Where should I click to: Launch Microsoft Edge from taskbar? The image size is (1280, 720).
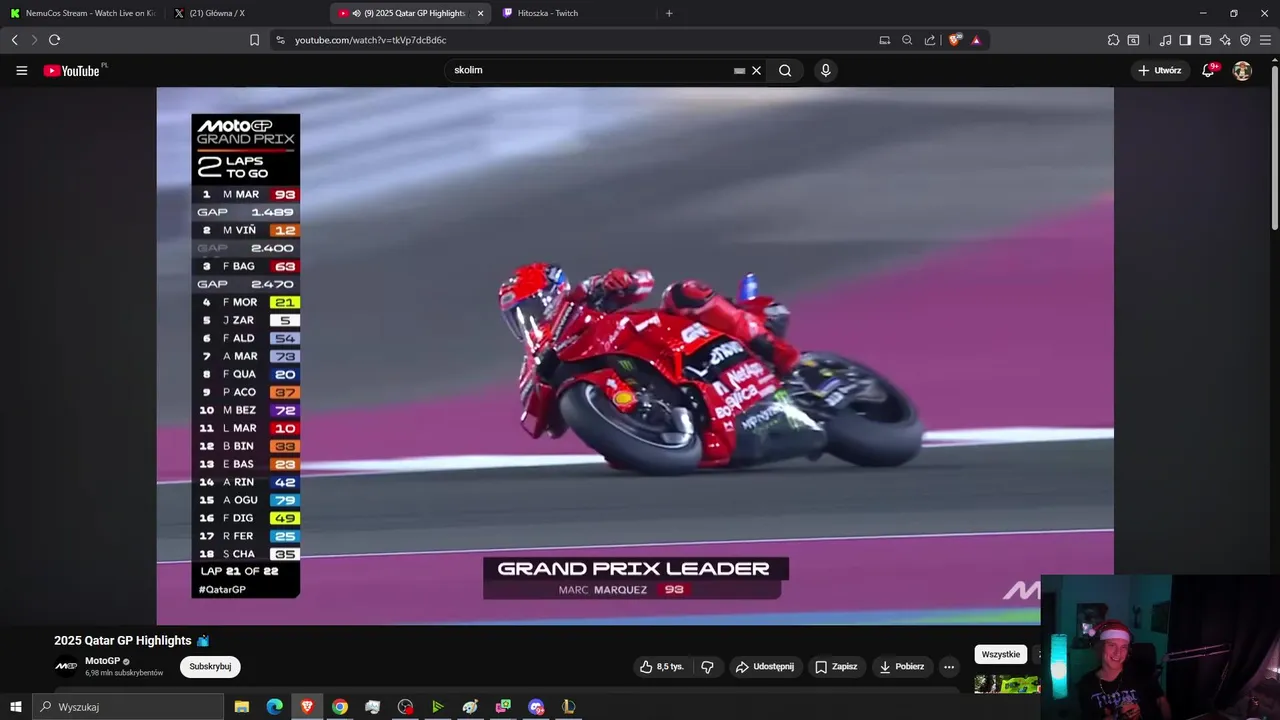pyautogui.click(x=274, y=707)
